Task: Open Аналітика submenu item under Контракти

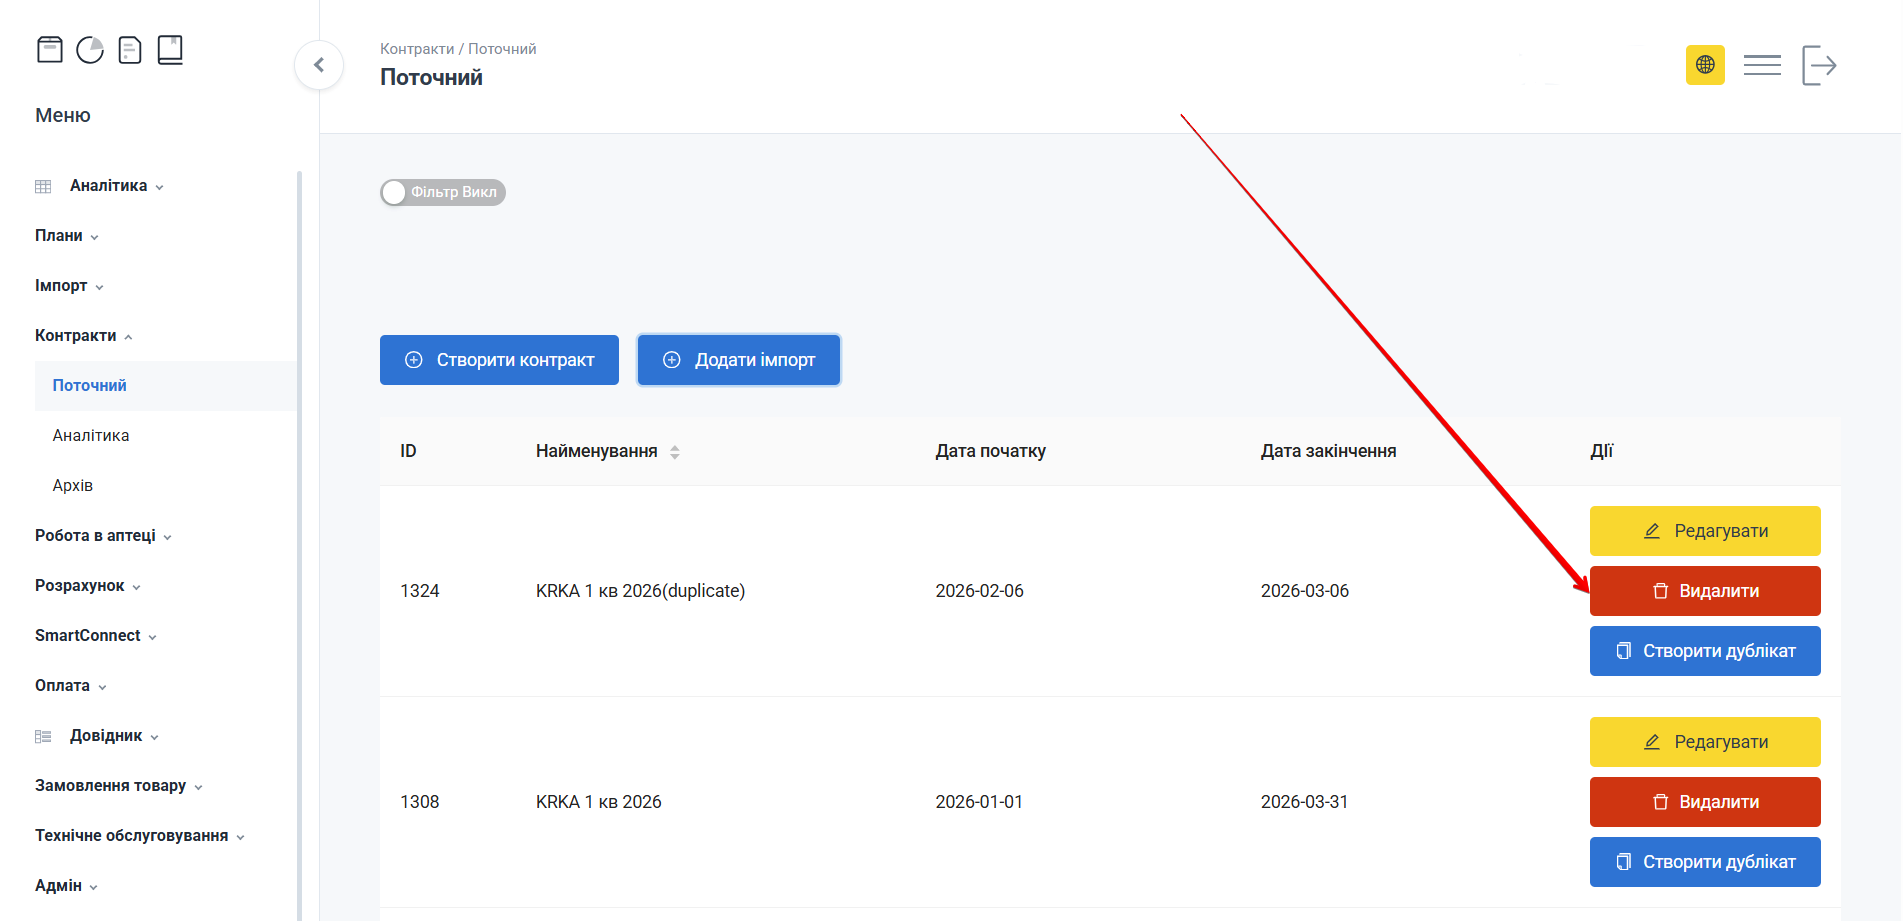Action: (x=91, y=436)
